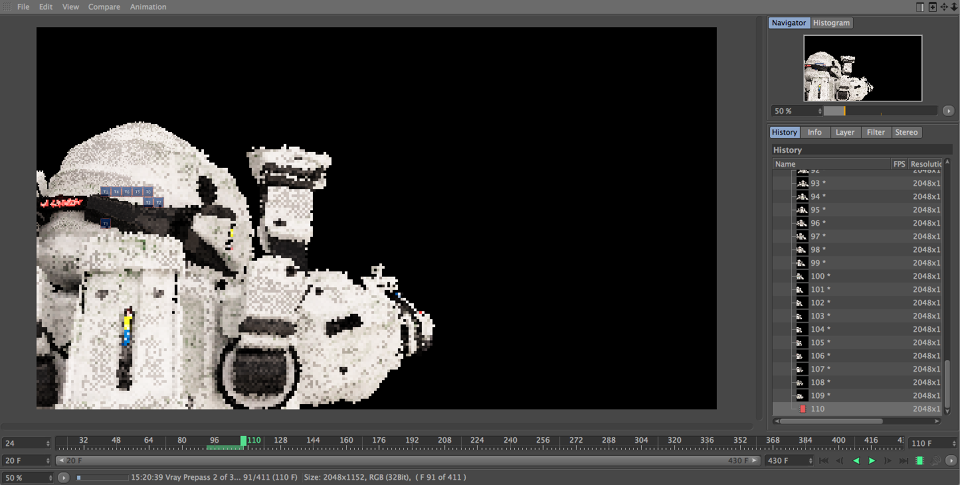Click the sound microphone icon
The height and width of the screenshot is (485, 960).
coord(936,461)
